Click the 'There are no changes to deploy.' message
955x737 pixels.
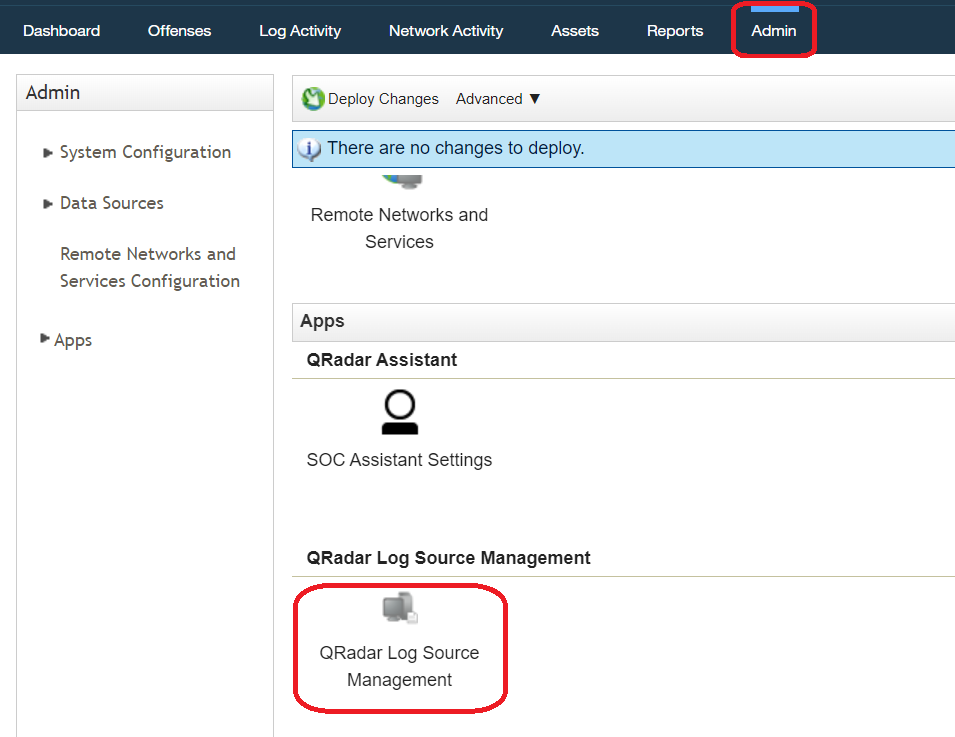tap(456, 148)
